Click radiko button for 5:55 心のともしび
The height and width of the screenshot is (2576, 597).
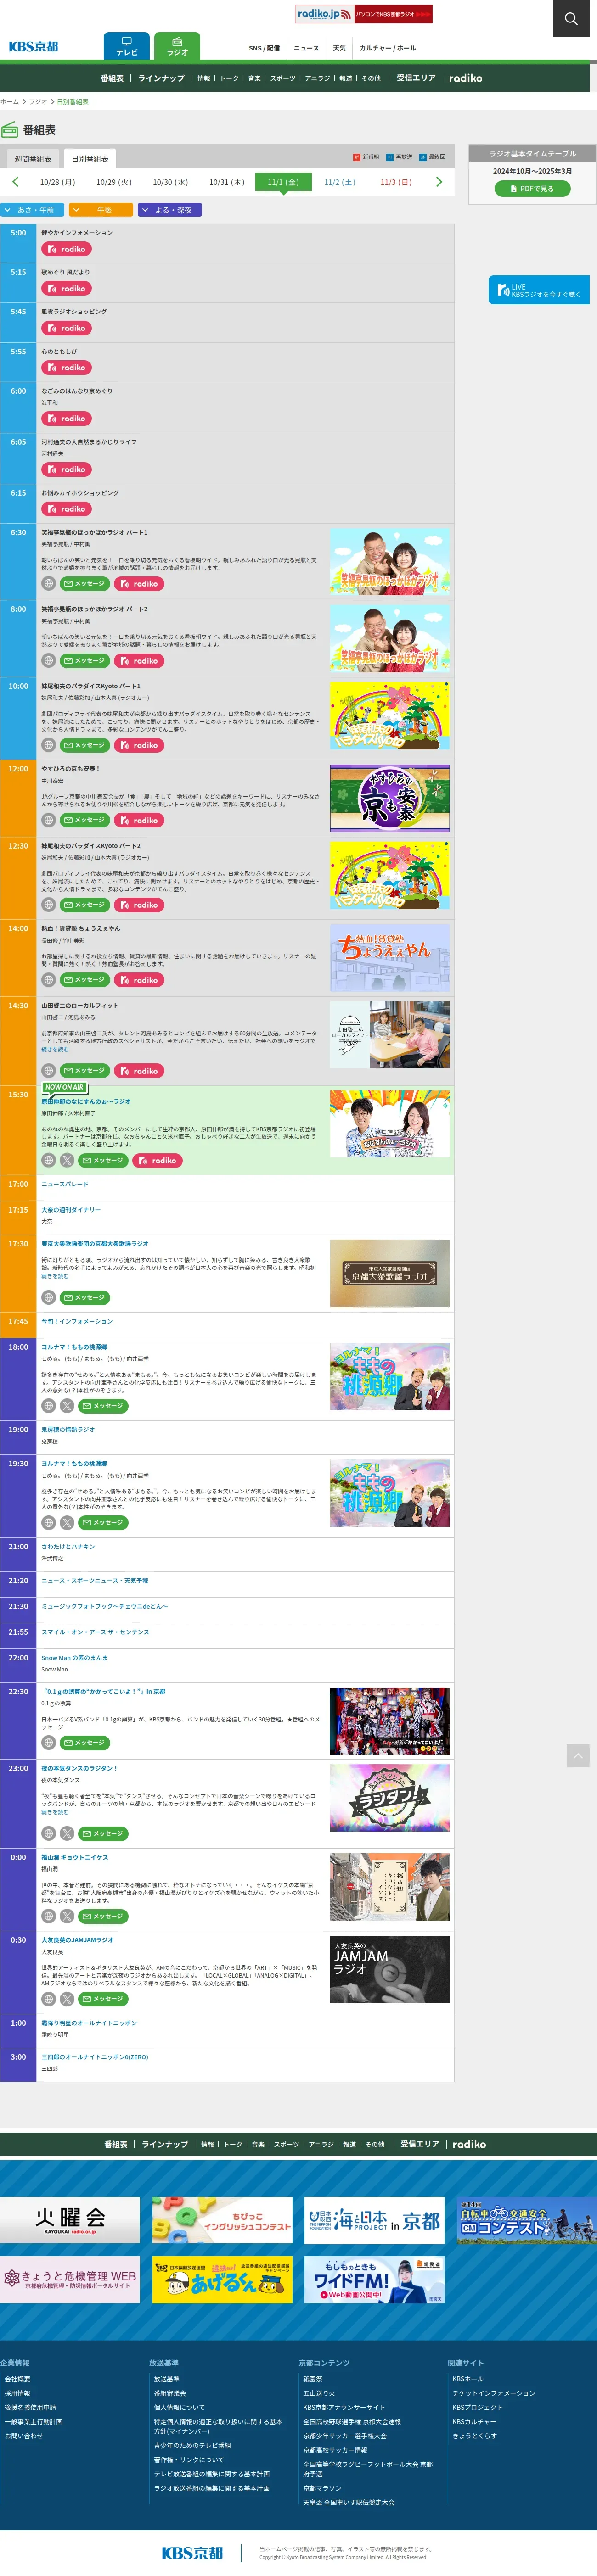click(66, 367)
